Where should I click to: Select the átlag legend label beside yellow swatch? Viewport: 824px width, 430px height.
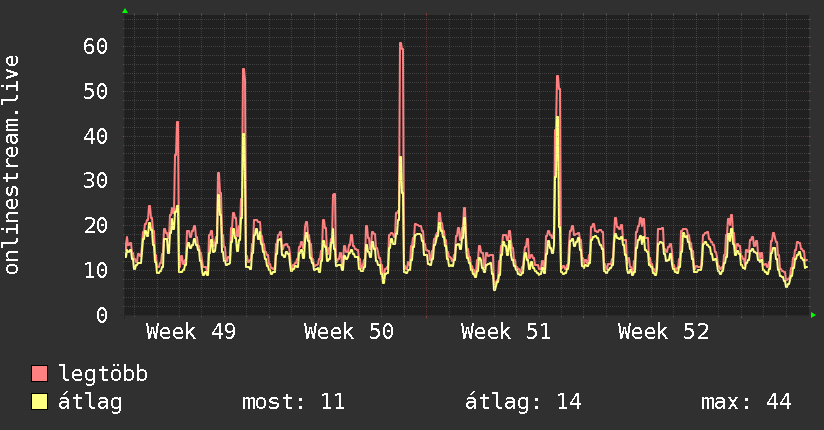coord(90,403)
